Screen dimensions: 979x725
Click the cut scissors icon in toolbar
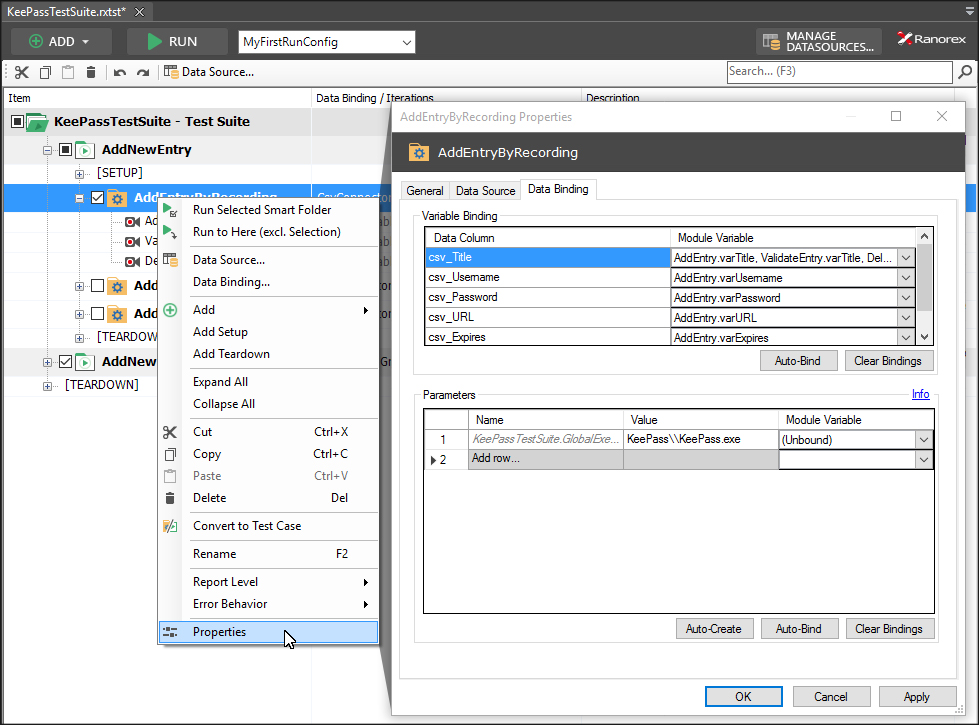click(x=22, y=72)
